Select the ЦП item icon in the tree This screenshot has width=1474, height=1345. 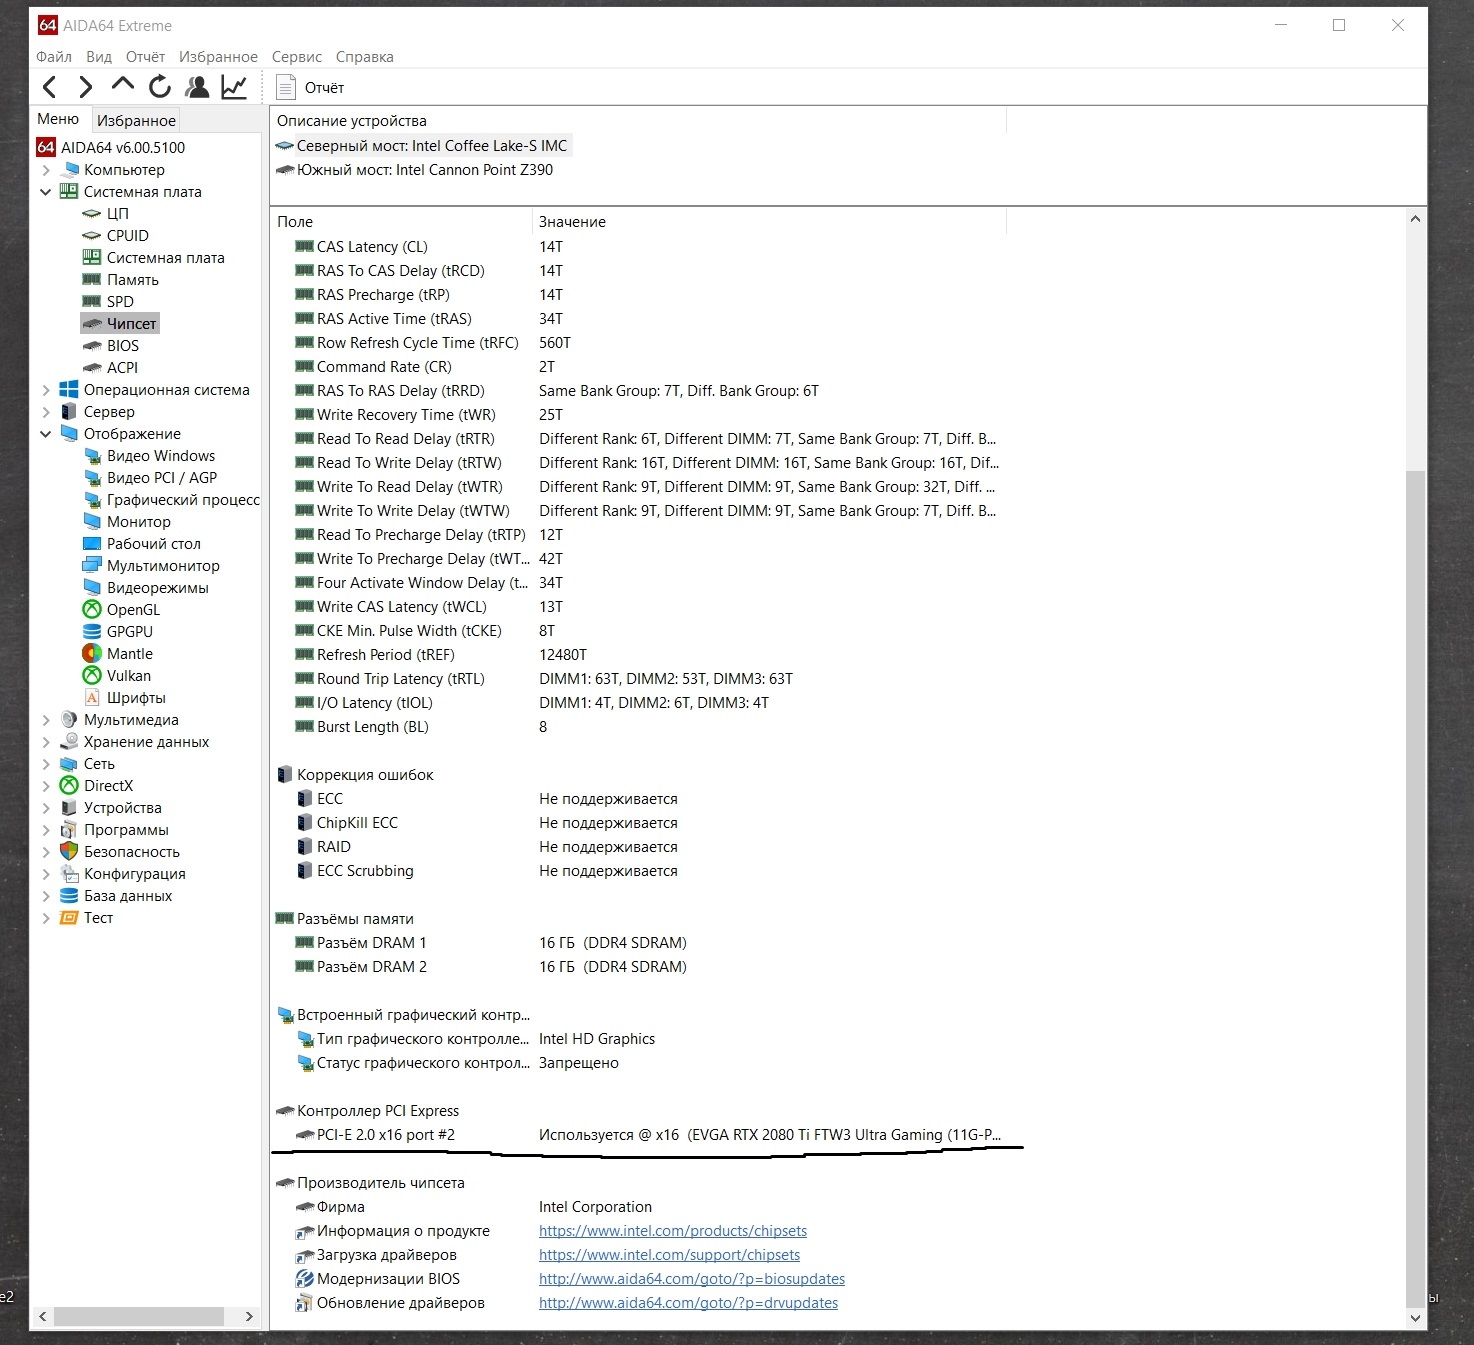click(x=92, y=214)
